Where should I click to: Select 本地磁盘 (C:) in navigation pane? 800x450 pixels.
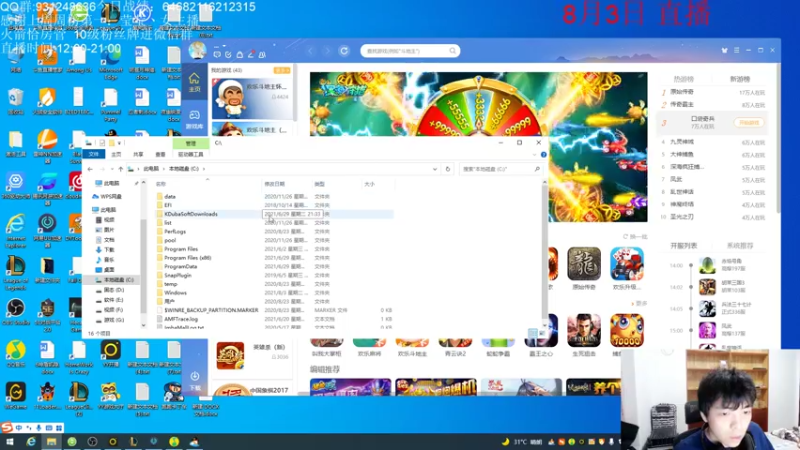(x=118, y=280)
